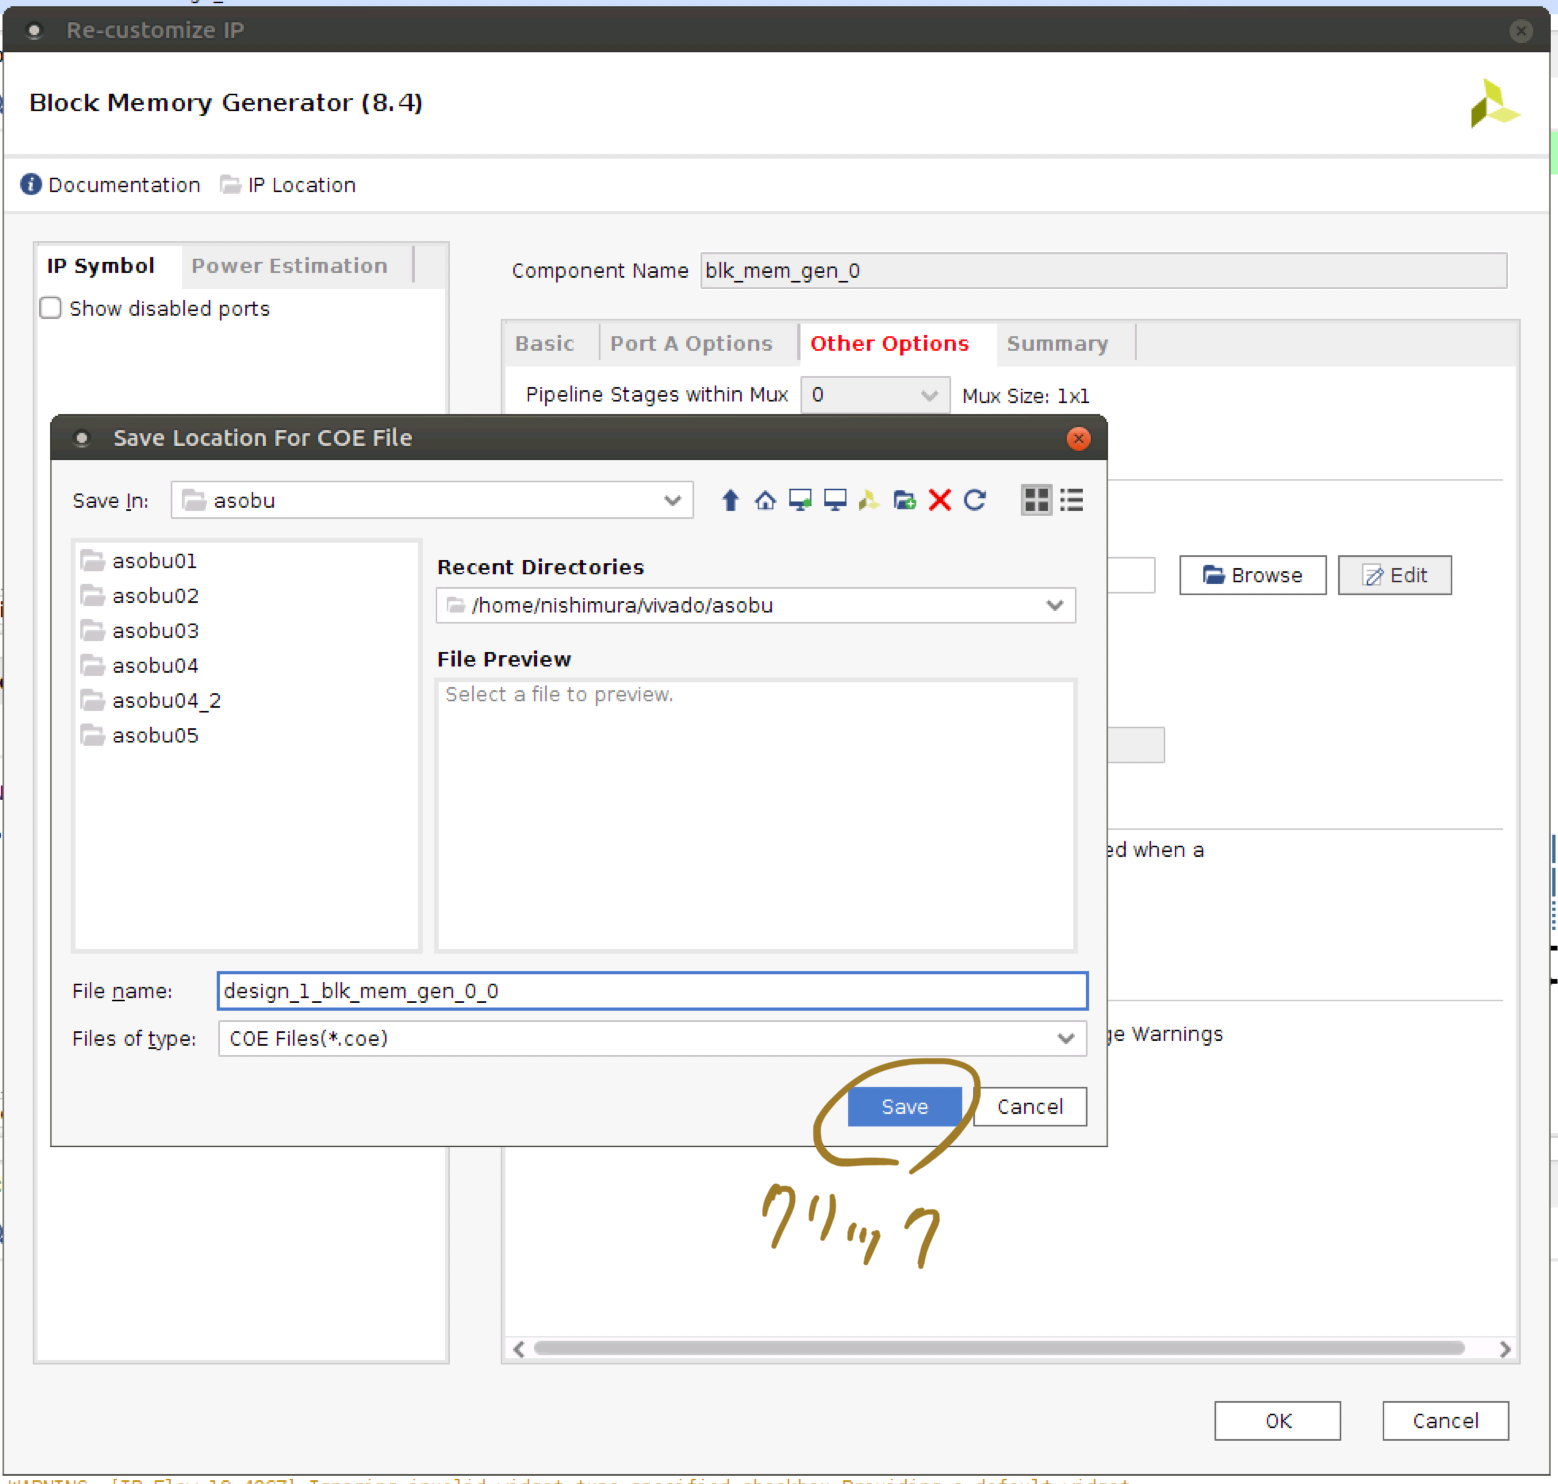Create a new folder
The image size is (1558, 1484).
point(905,500)
